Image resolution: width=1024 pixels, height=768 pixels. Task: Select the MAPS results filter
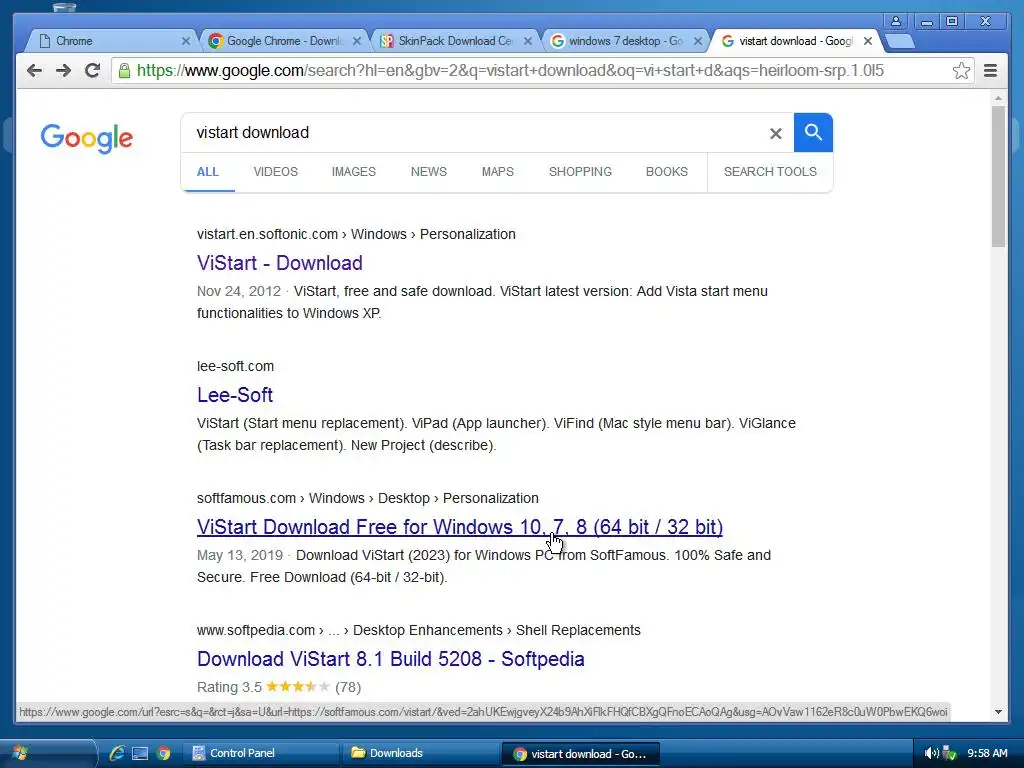pos(498,172)
